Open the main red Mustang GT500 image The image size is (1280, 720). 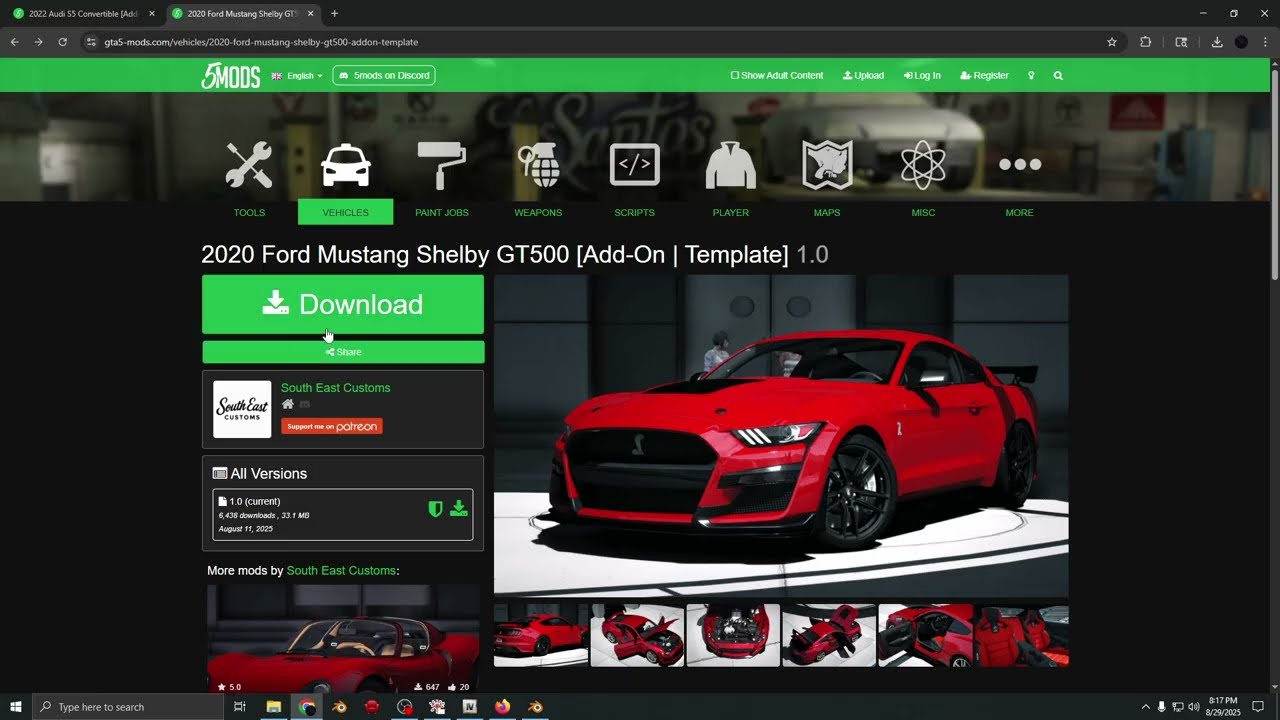[781, 436]
